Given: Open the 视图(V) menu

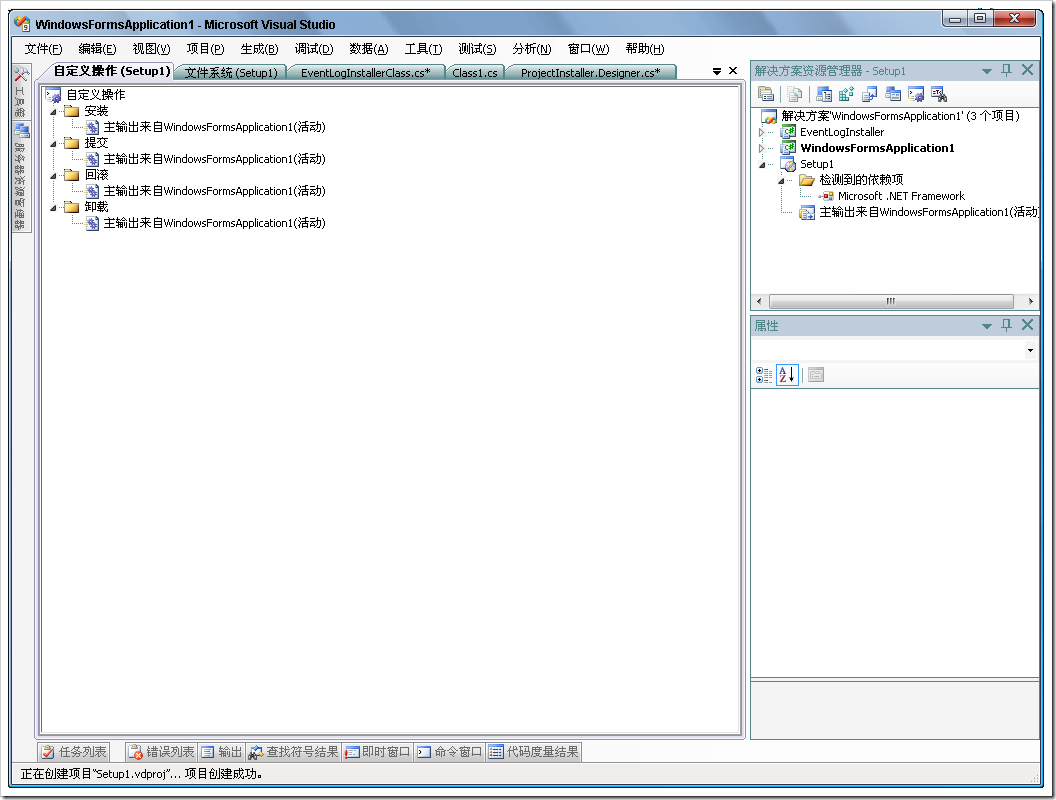Looking at the screenshot, I should 152,48.
